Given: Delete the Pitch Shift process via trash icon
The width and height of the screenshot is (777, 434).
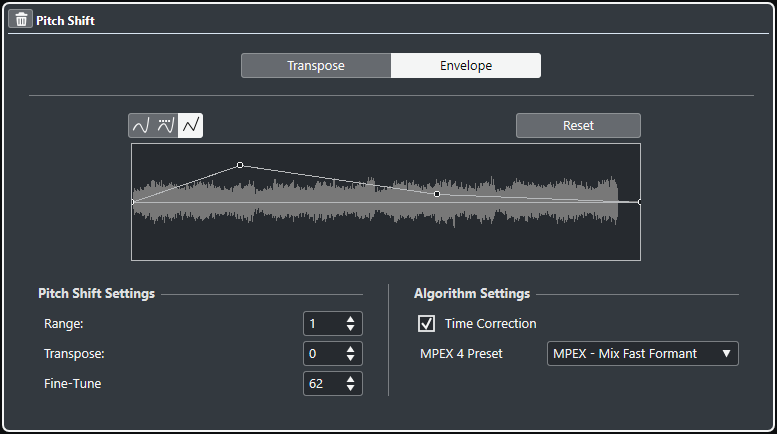Looking at the screenshot, I should [x=21, y=20].
